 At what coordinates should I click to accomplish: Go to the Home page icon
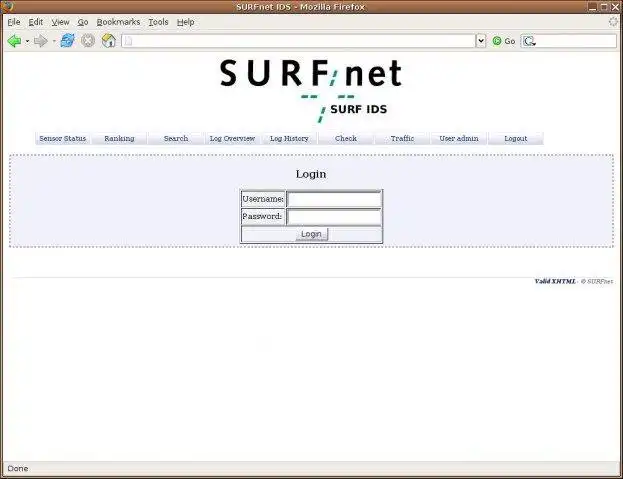(x=108, y=41)
